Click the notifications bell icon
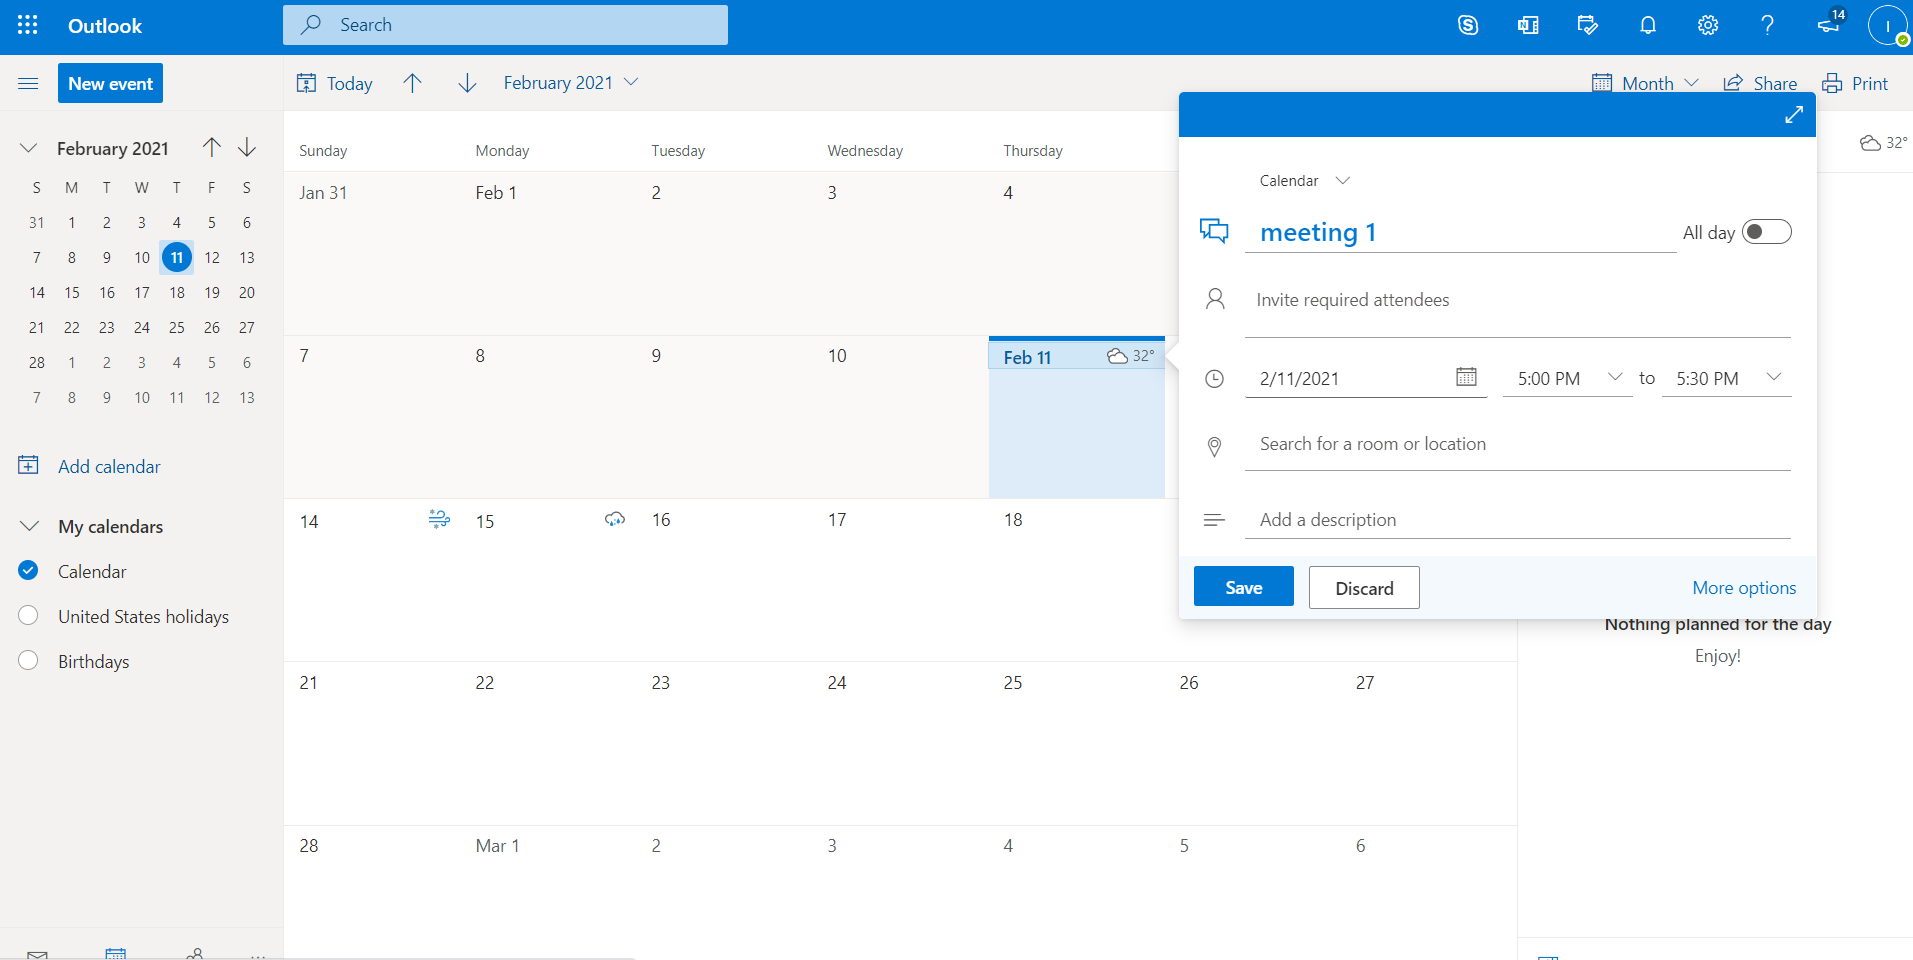This screenshot has width=1913, height=960. [x=1647, y=26]
